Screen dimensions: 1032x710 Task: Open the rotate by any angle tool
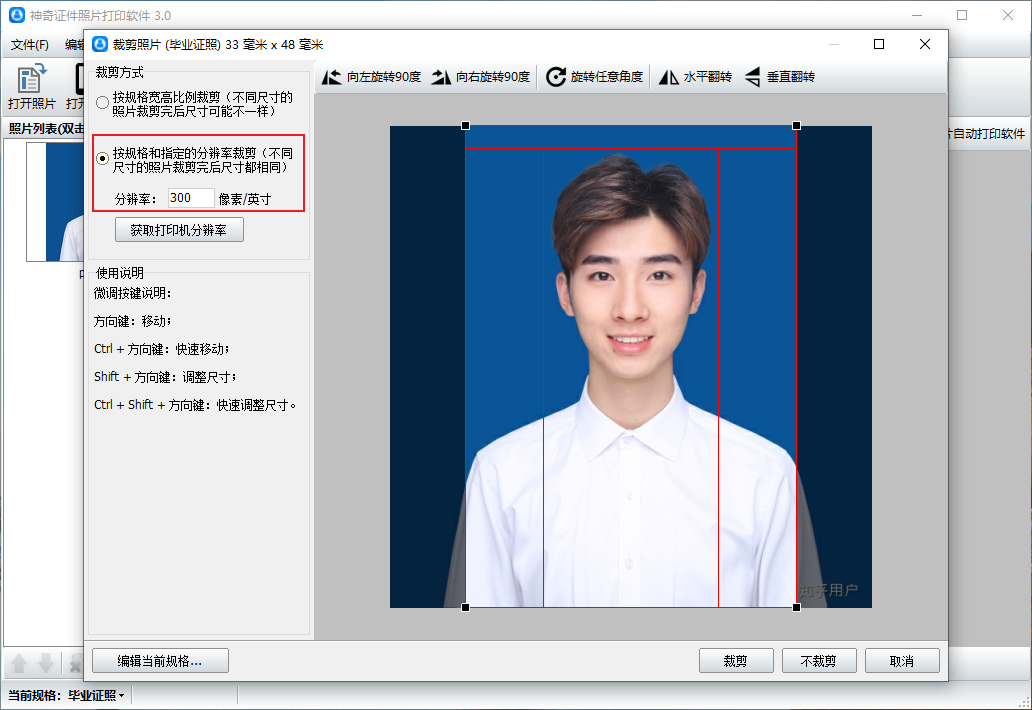[556, 77]
